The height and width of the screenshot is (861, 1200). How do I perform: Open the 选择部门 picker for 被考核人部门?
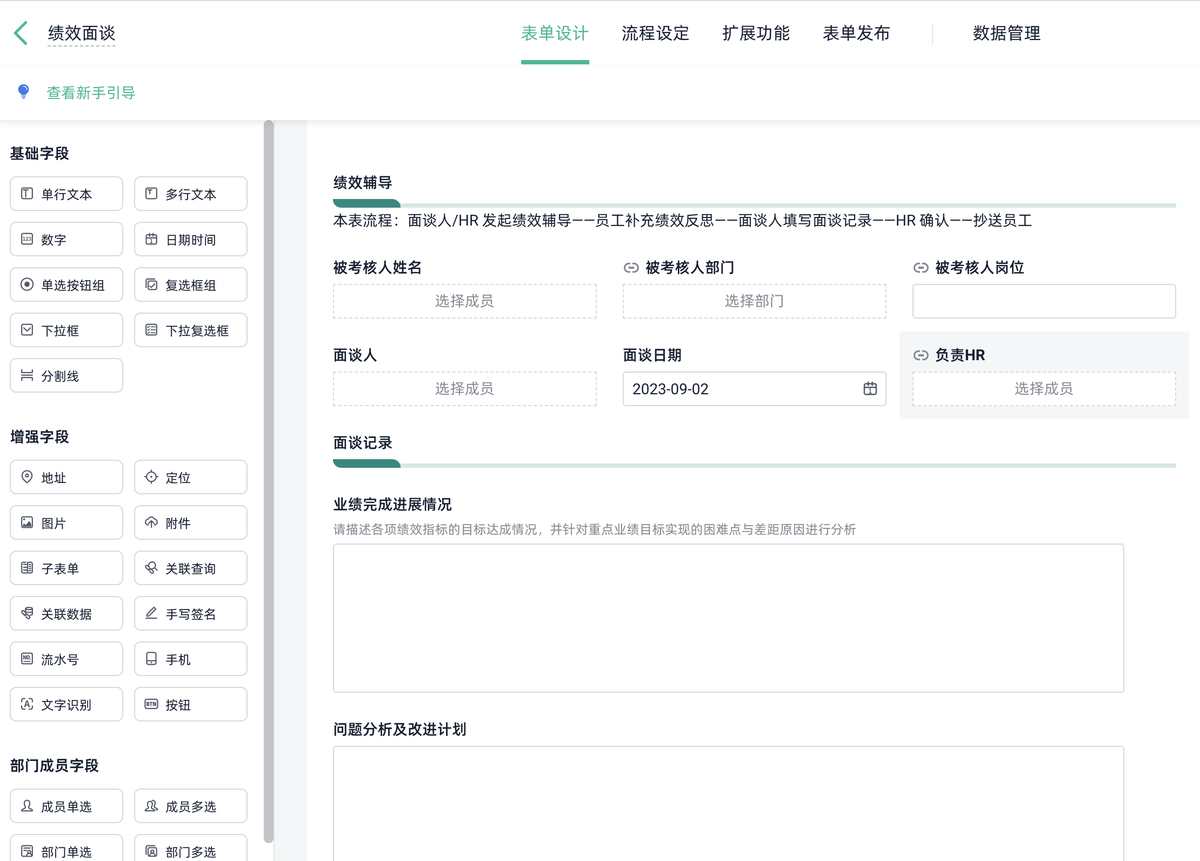pyautogui.click(x=754, y=301)
